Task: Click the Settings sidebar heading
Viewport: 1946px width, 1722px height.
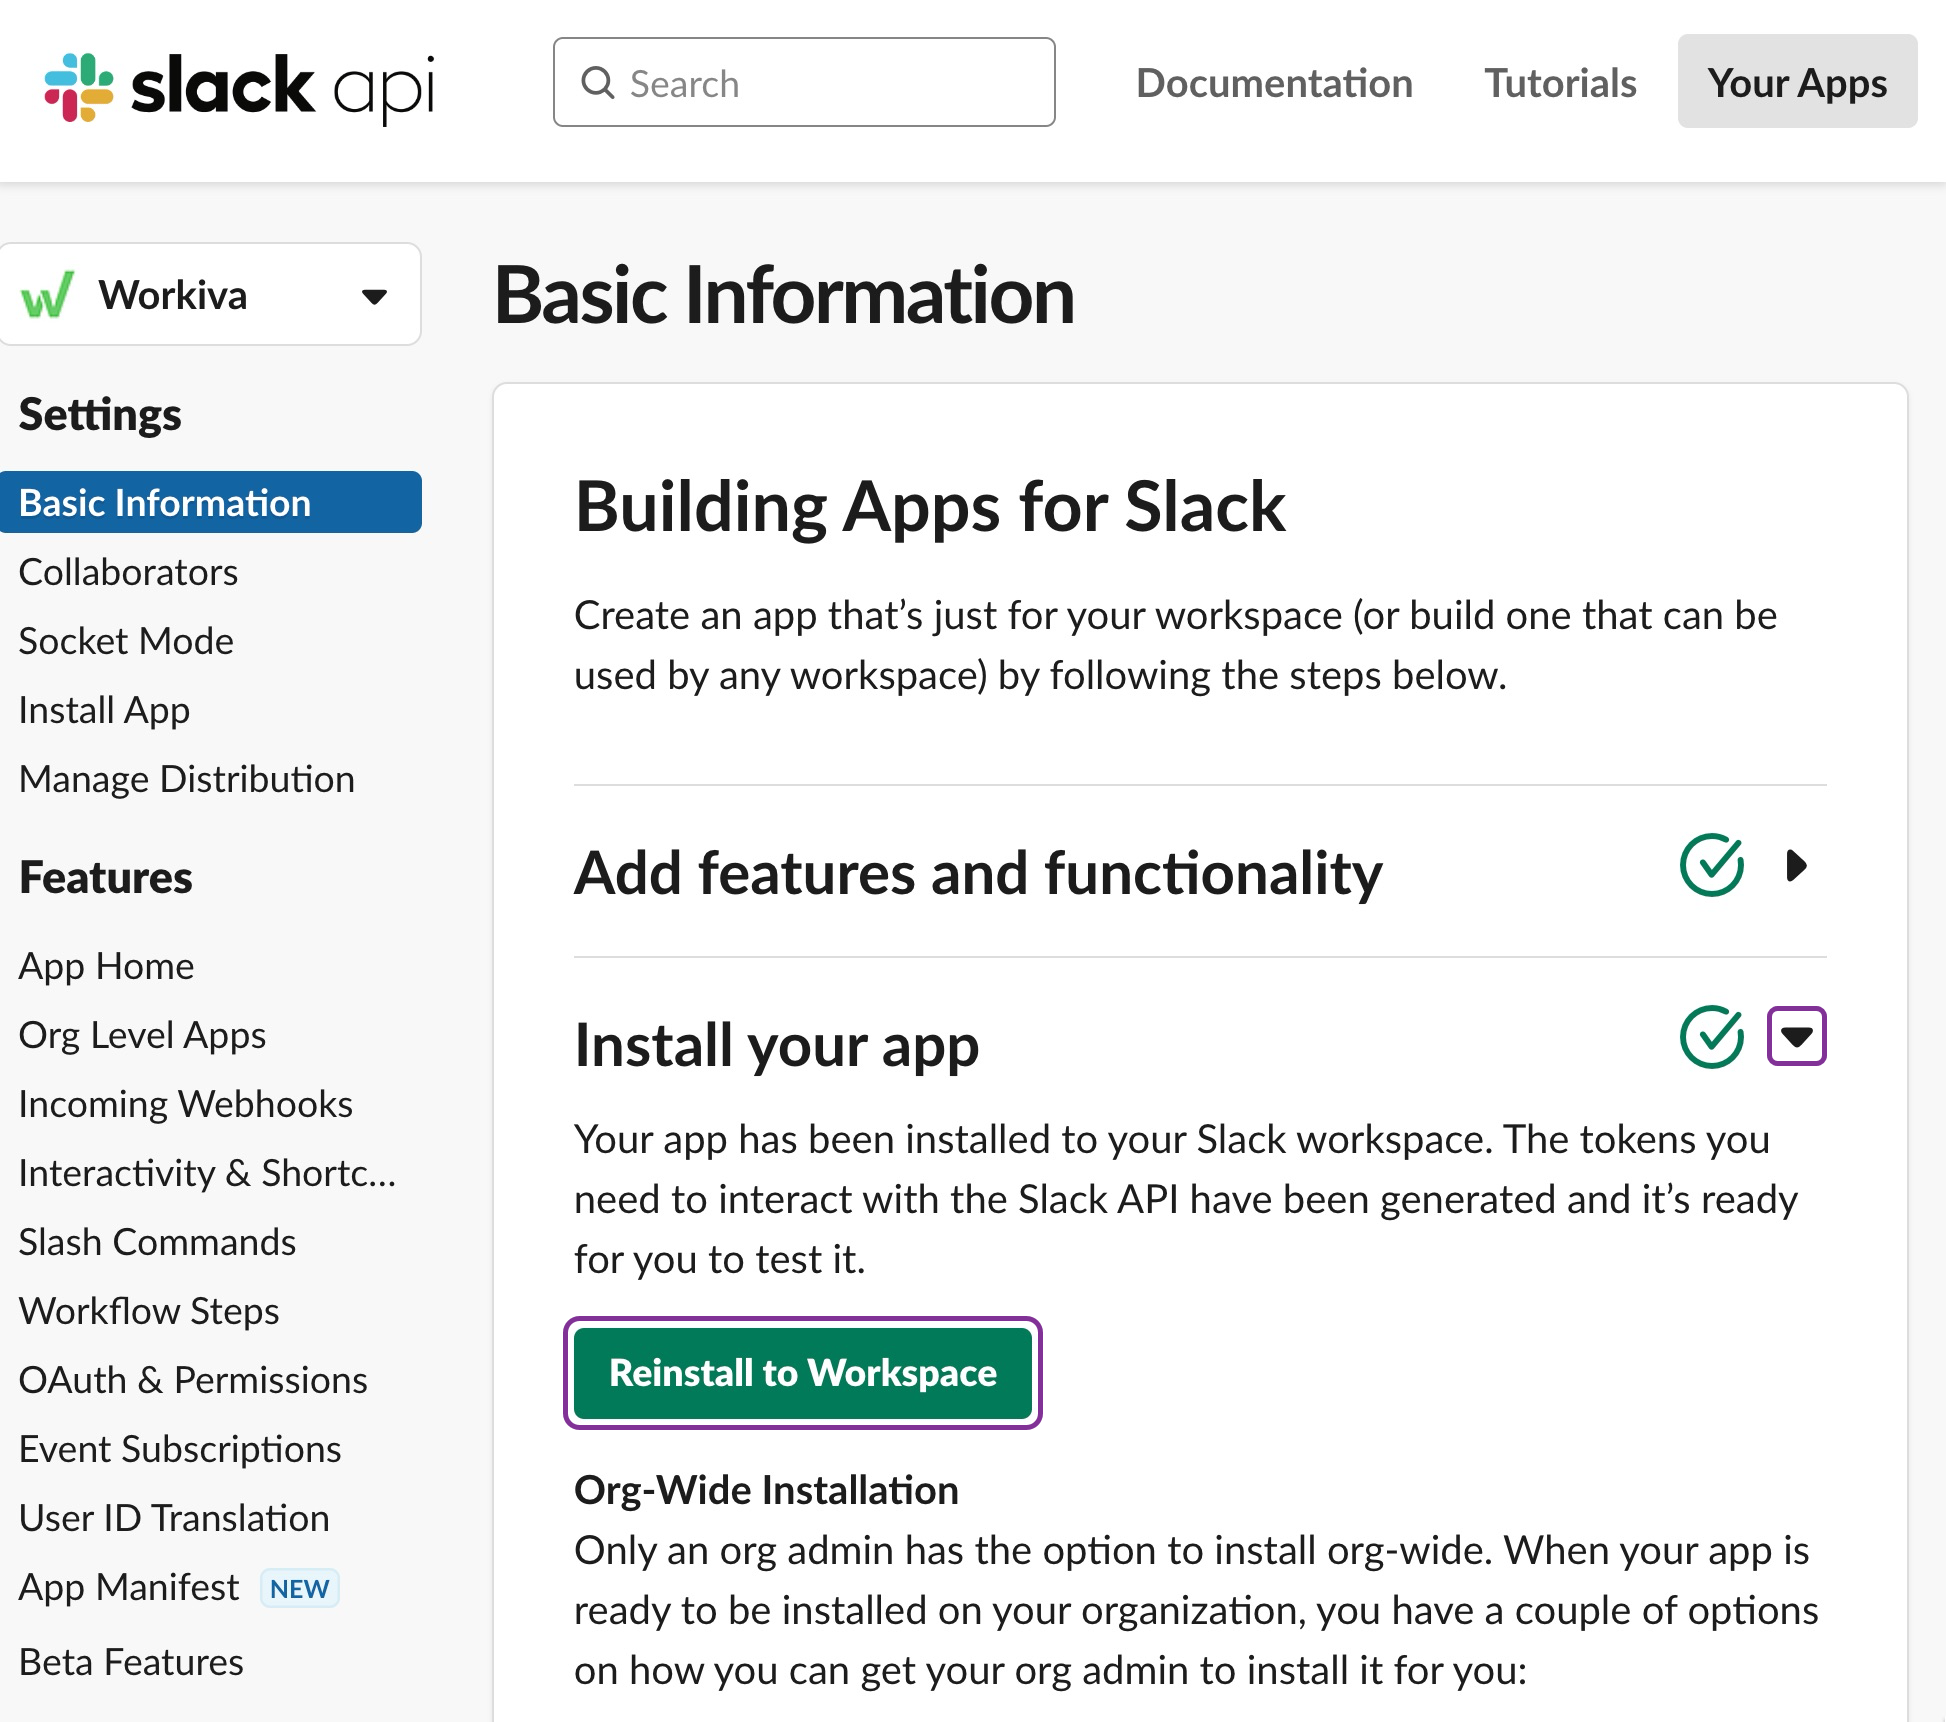Action: (100, 415)
